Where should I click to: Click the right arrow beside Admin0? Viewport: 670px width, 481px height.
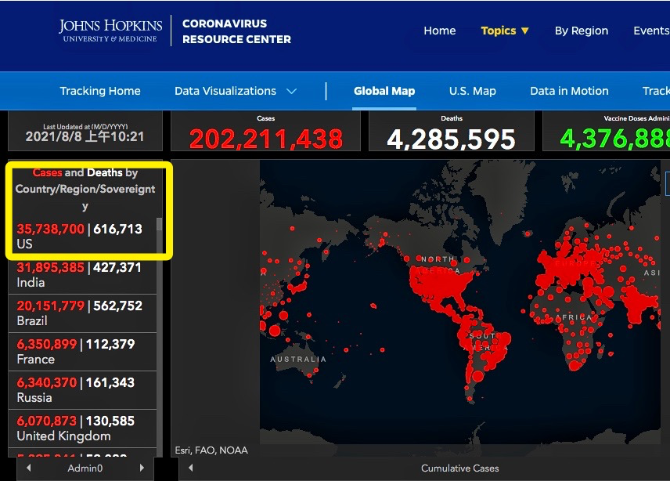pos(142,468)
